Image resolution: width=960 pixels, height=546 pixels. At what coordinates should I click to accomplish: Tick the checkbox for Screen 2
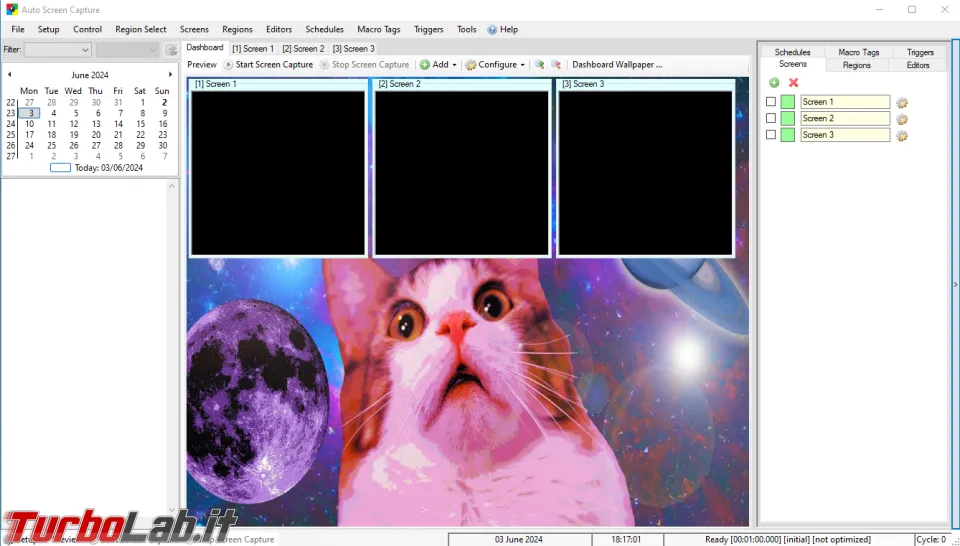click(771, 118)
